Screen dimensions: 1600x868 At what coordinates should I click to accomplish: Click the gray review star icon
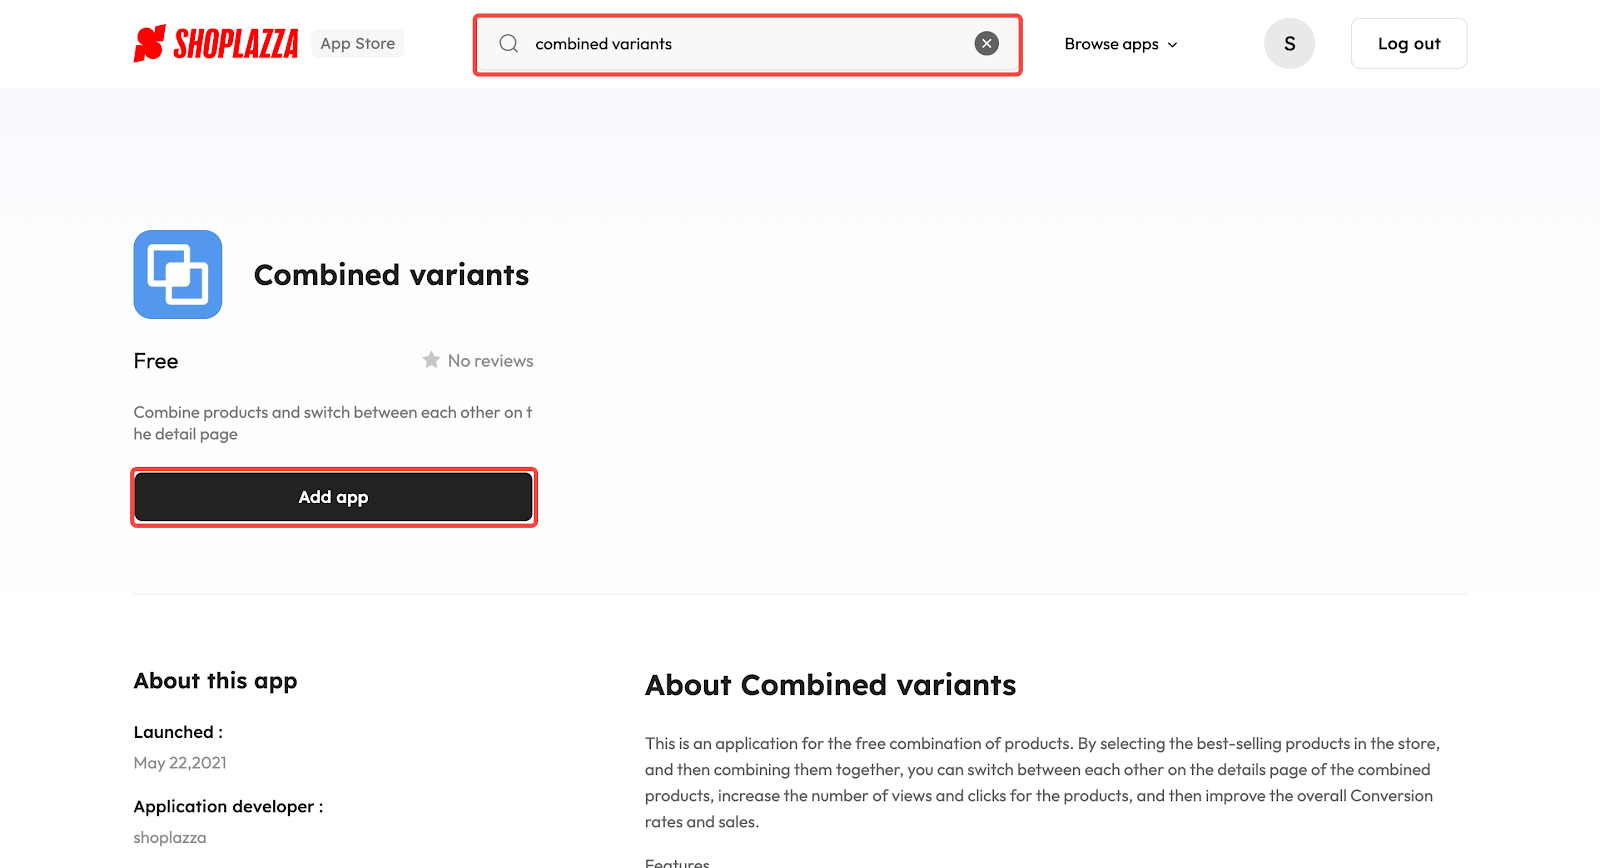point(431,360)
